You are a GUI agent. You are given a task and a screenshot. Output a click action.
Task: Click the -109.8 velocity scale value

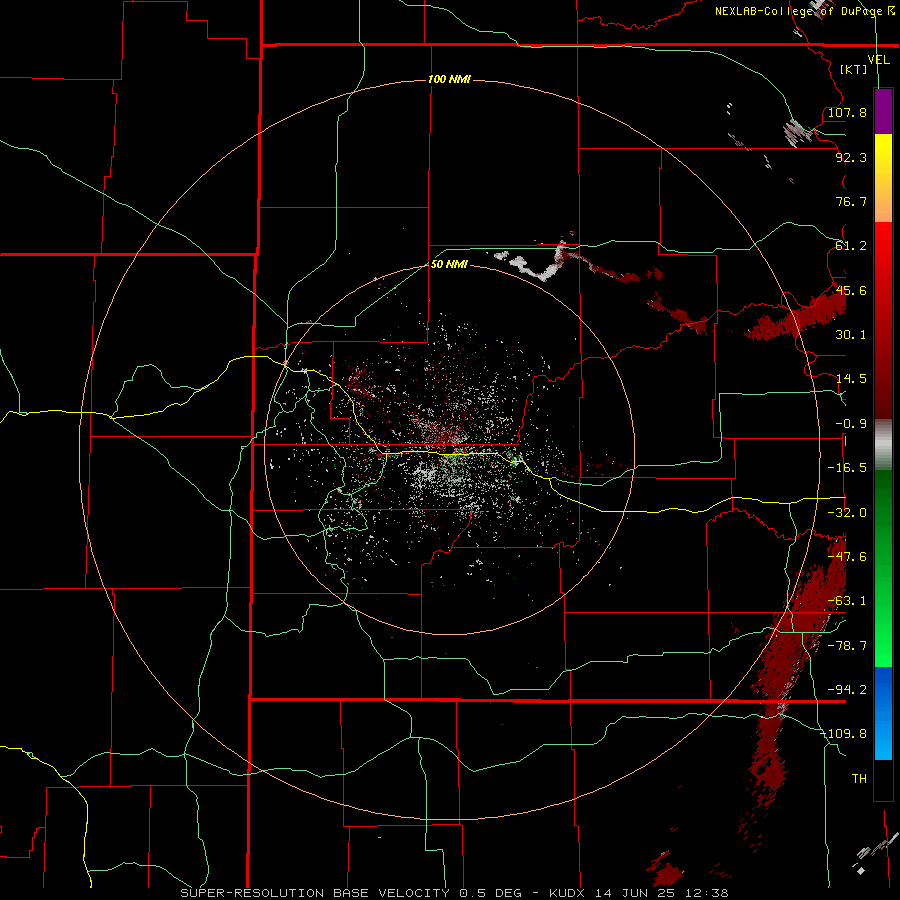[844, 734]
